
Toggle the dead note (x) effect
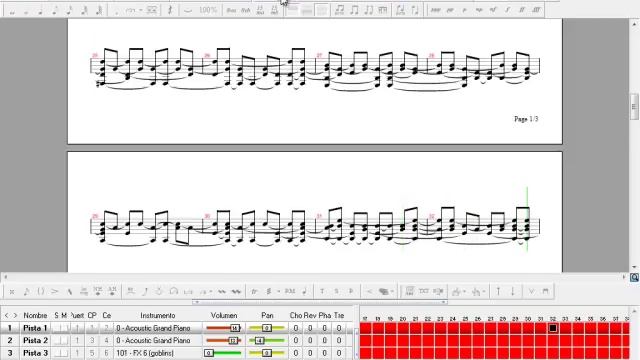click(12, 291)
